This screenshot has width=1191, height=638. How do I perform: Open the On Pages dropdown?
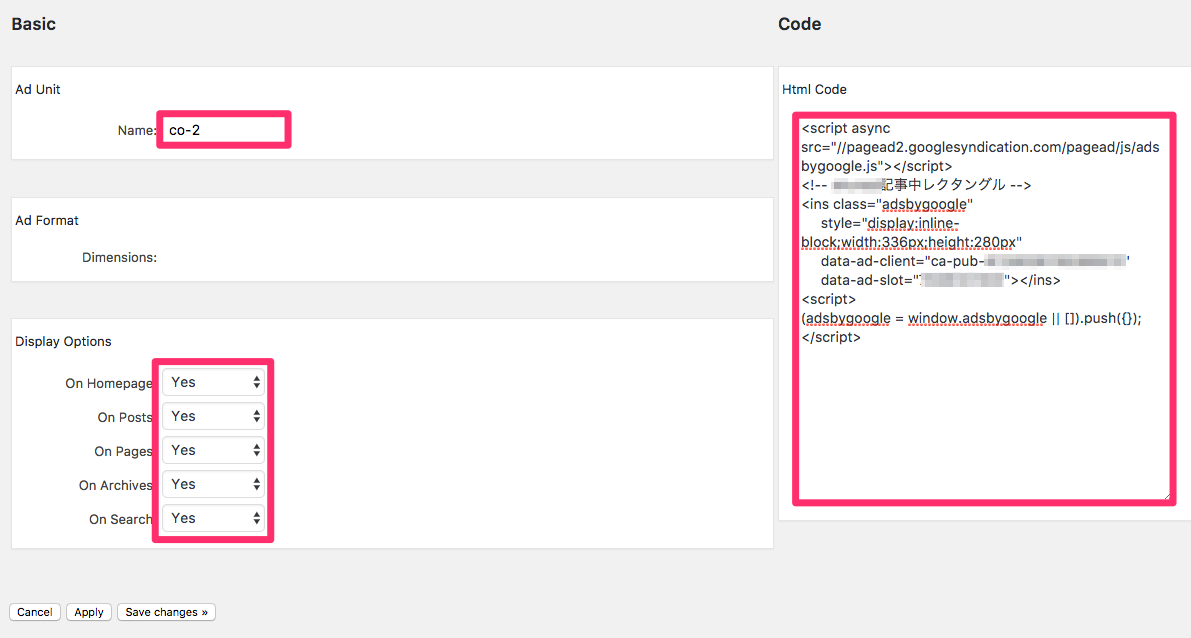(x=213, y=450)
